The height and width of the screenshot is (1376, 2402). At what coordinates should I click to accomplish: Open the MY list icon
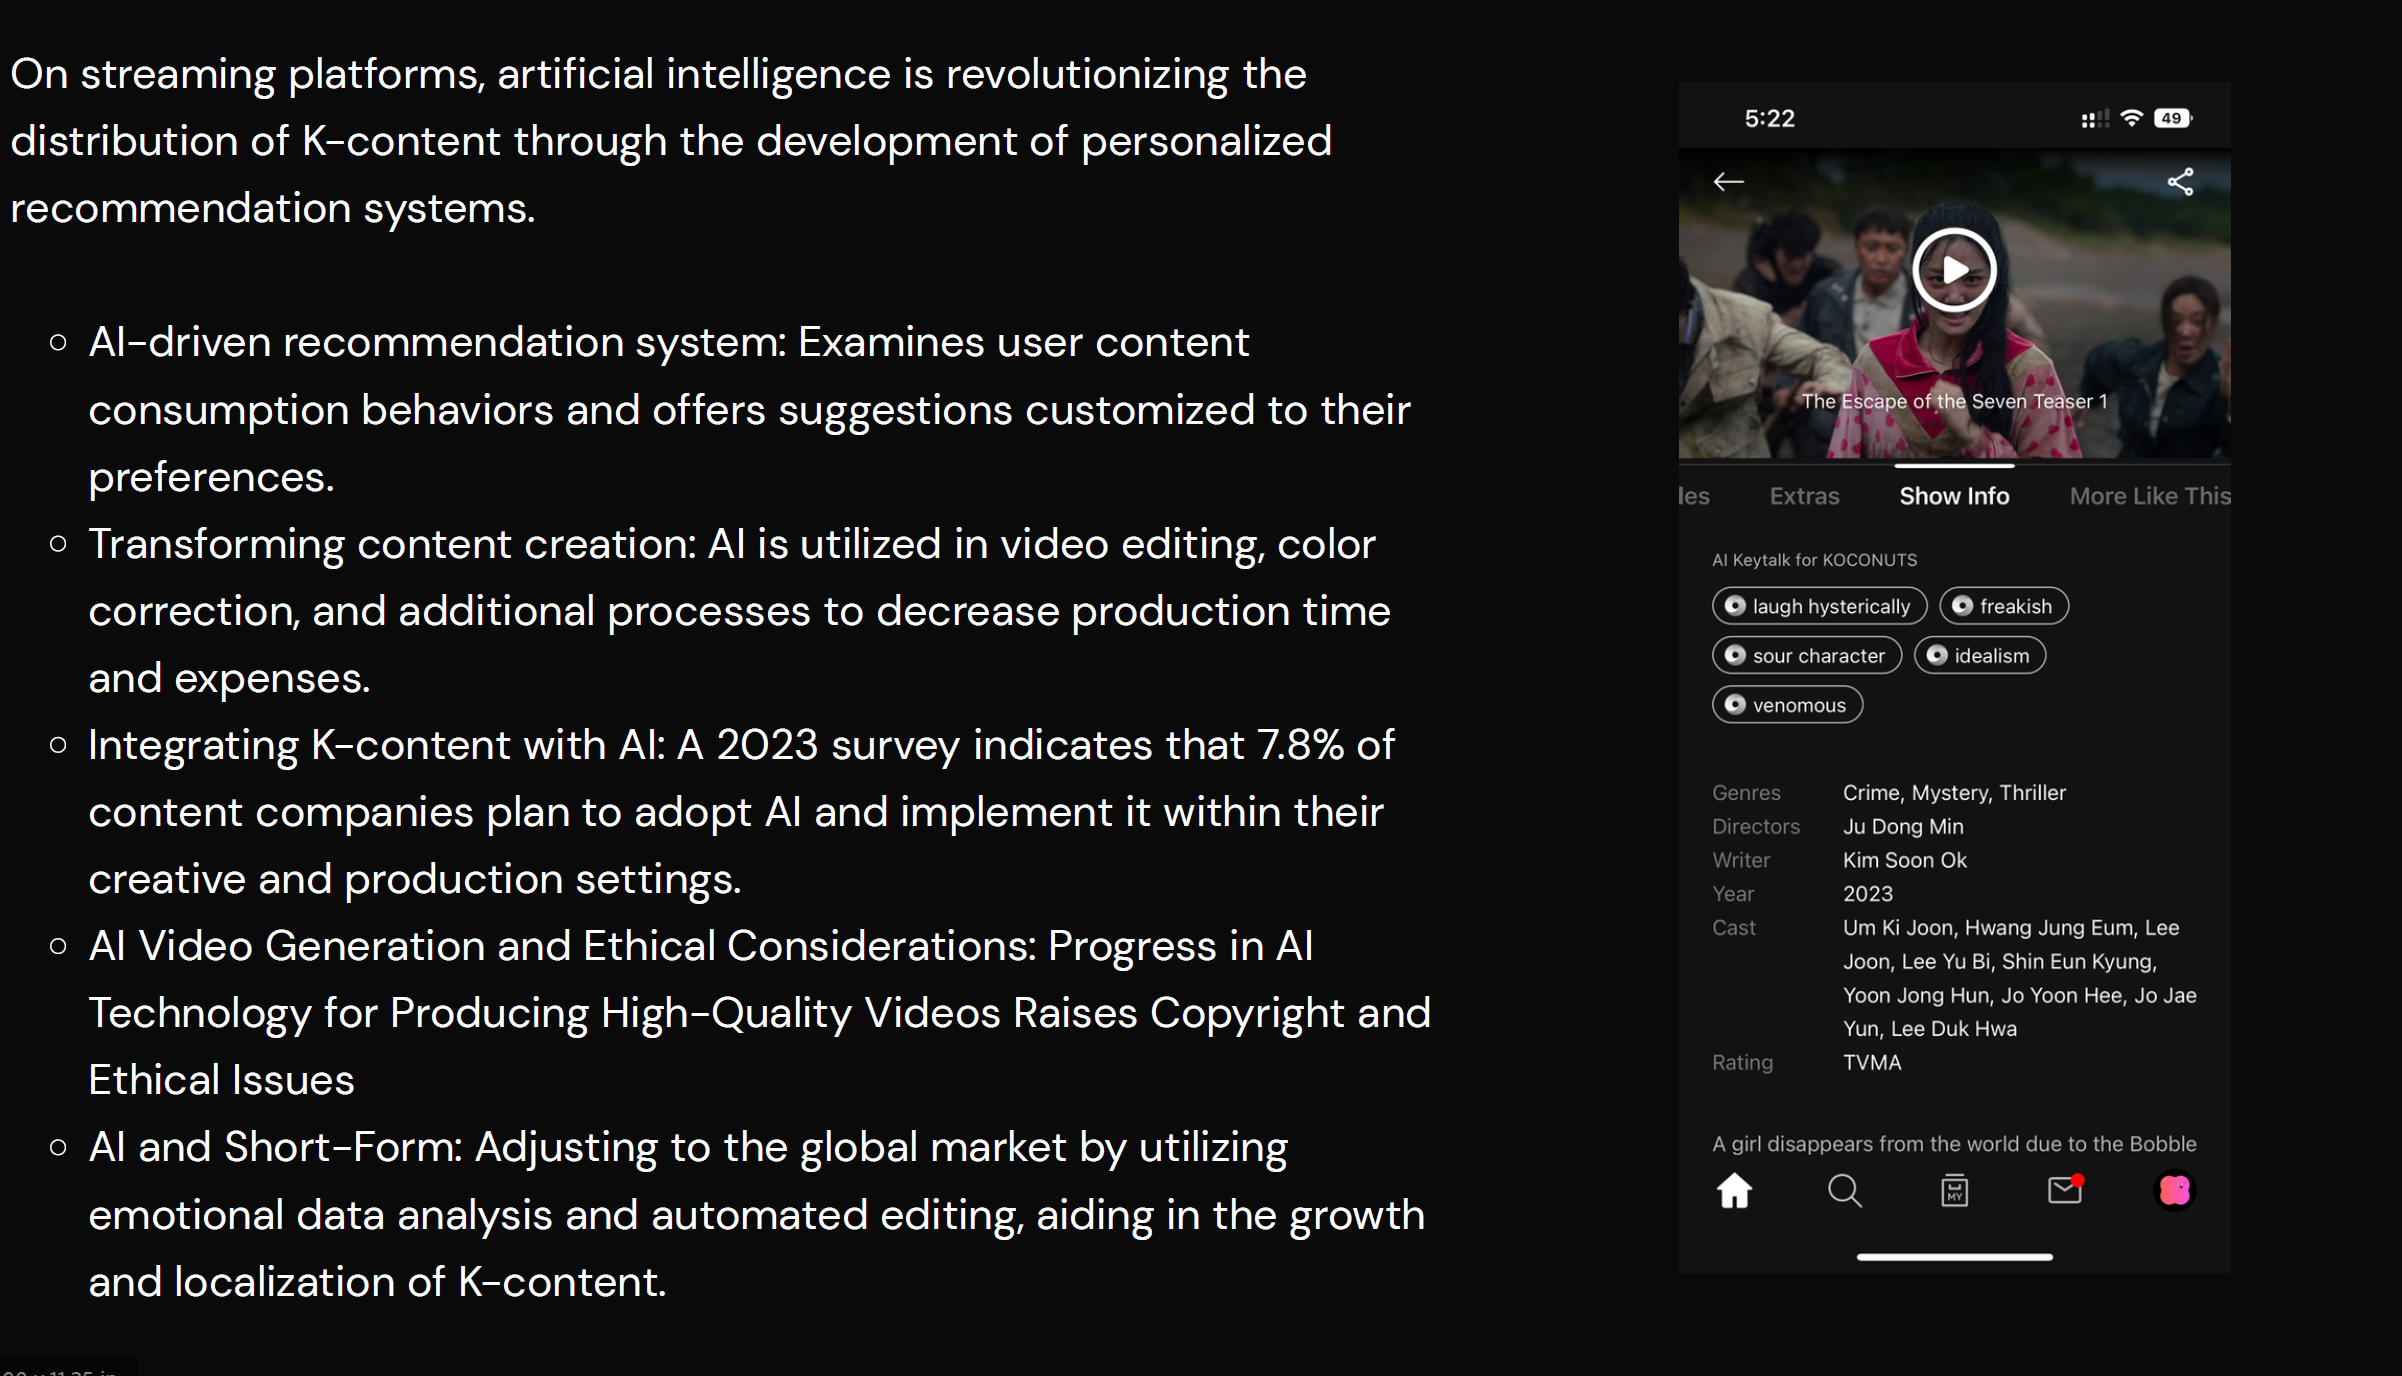tap(1954, 1191)
